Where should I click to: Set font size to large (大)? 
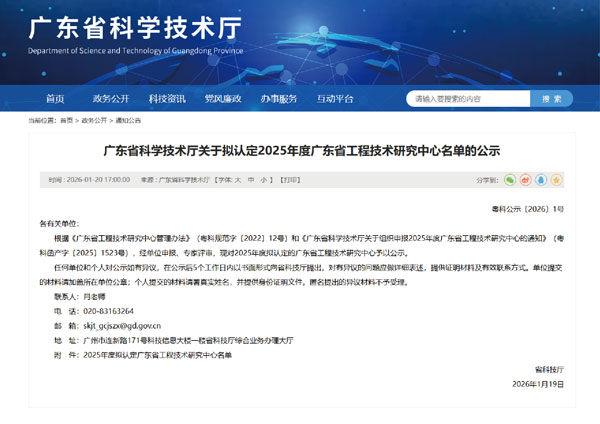(x=237, y=180)
